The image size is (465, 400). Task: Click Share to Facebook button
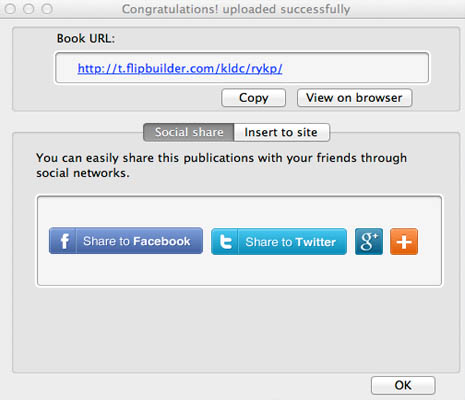pyautogui.click(x=126, y=241)
